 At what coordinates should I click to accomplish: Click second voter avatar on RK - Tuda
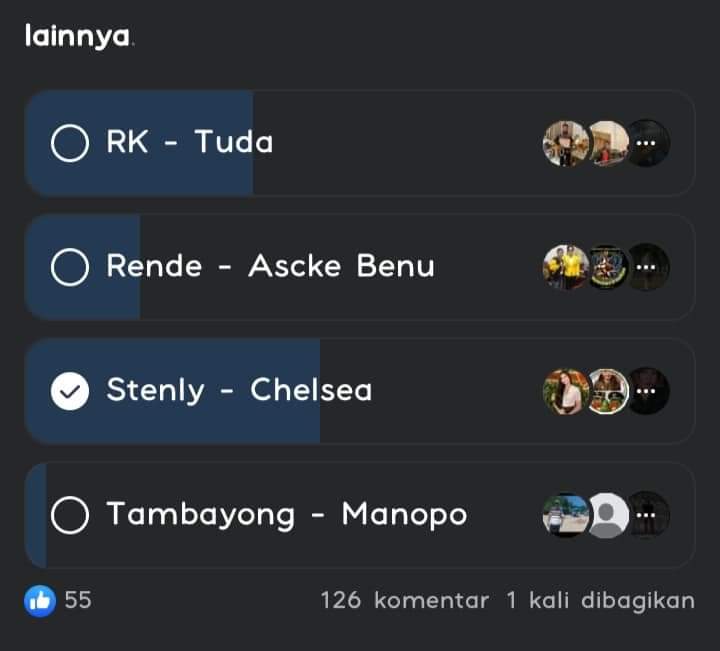coord(606,143)
